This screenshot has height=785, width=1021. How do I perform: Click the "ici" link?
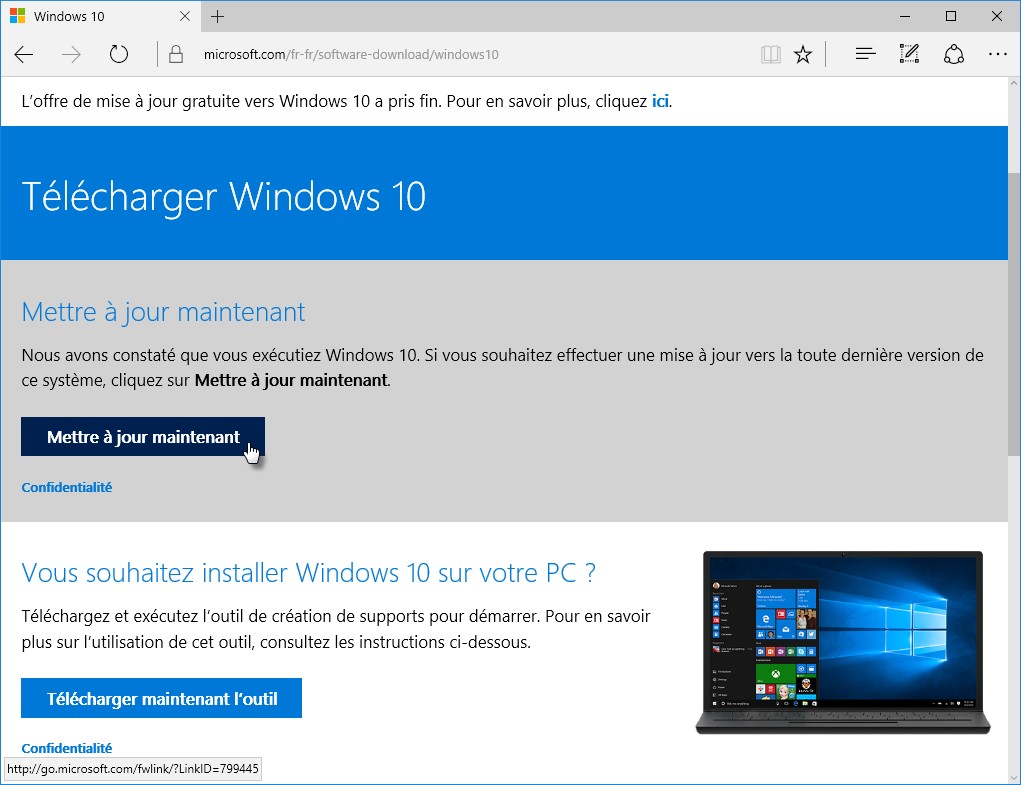tap(660, 102)
